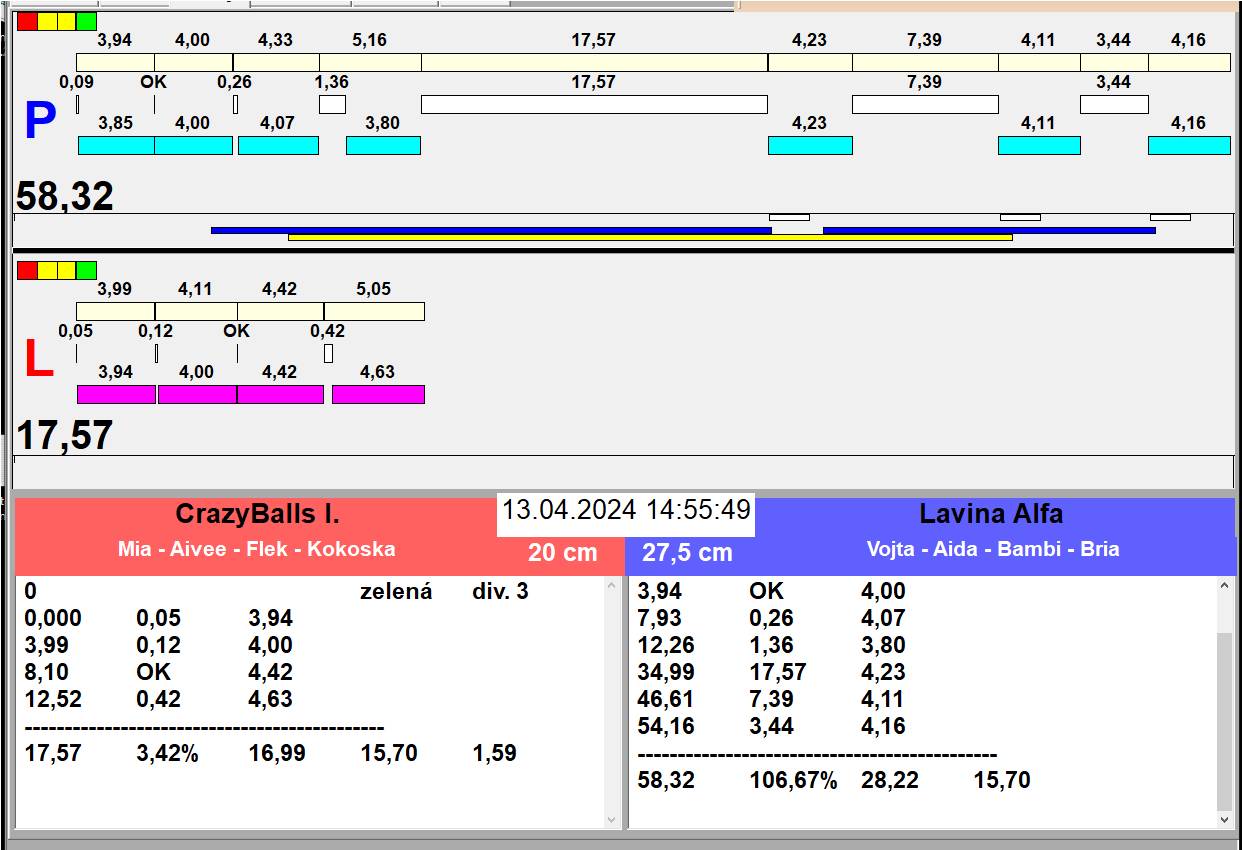Click the red start light in lane P
1242x850 pixels.
pos(27,21)
